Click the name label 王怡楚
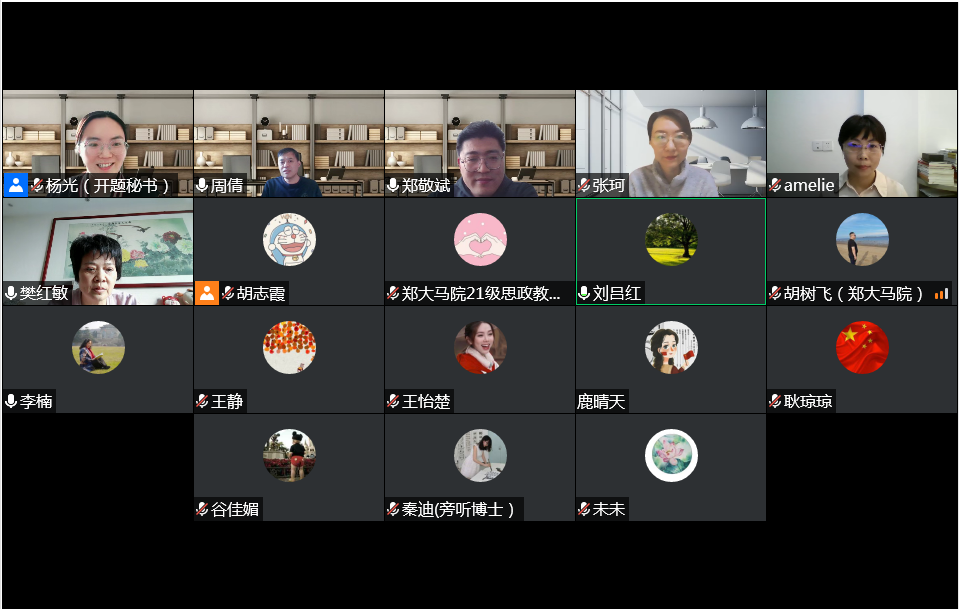 click(426, 401)
